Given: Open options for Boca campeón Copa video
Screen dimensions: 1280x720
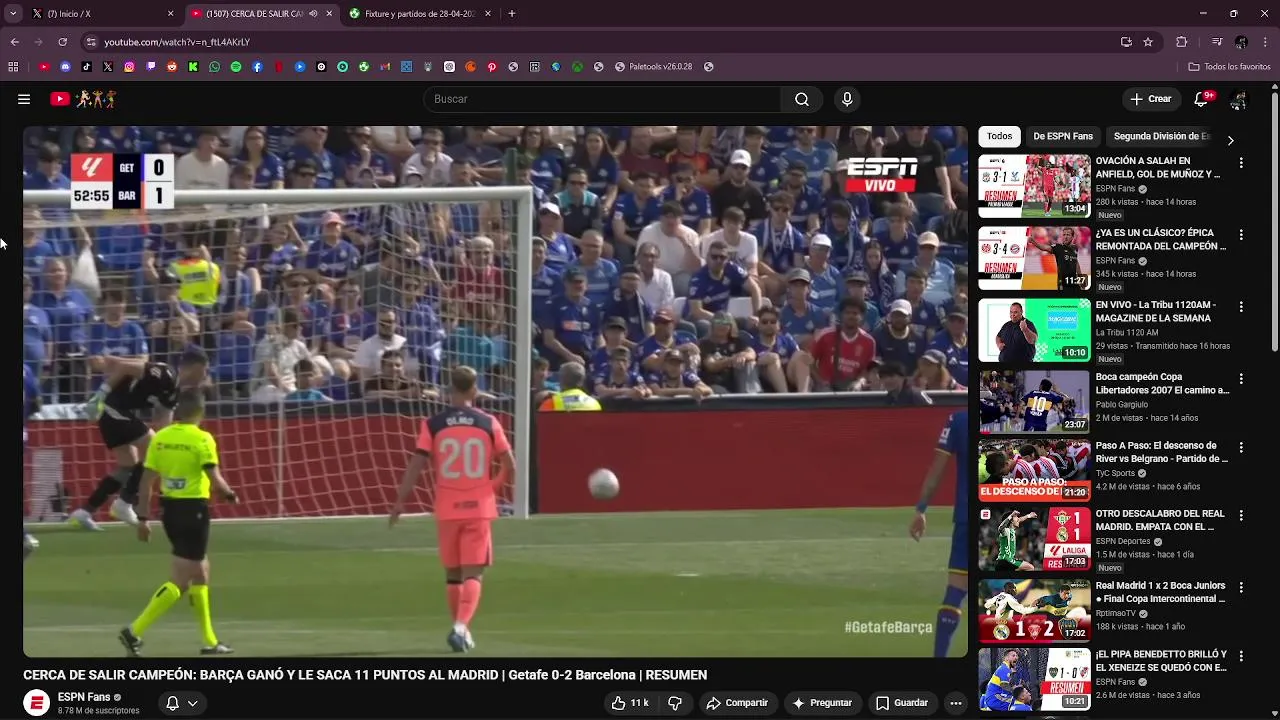Looking at the screenshot, I should [x=1241, y=379].
